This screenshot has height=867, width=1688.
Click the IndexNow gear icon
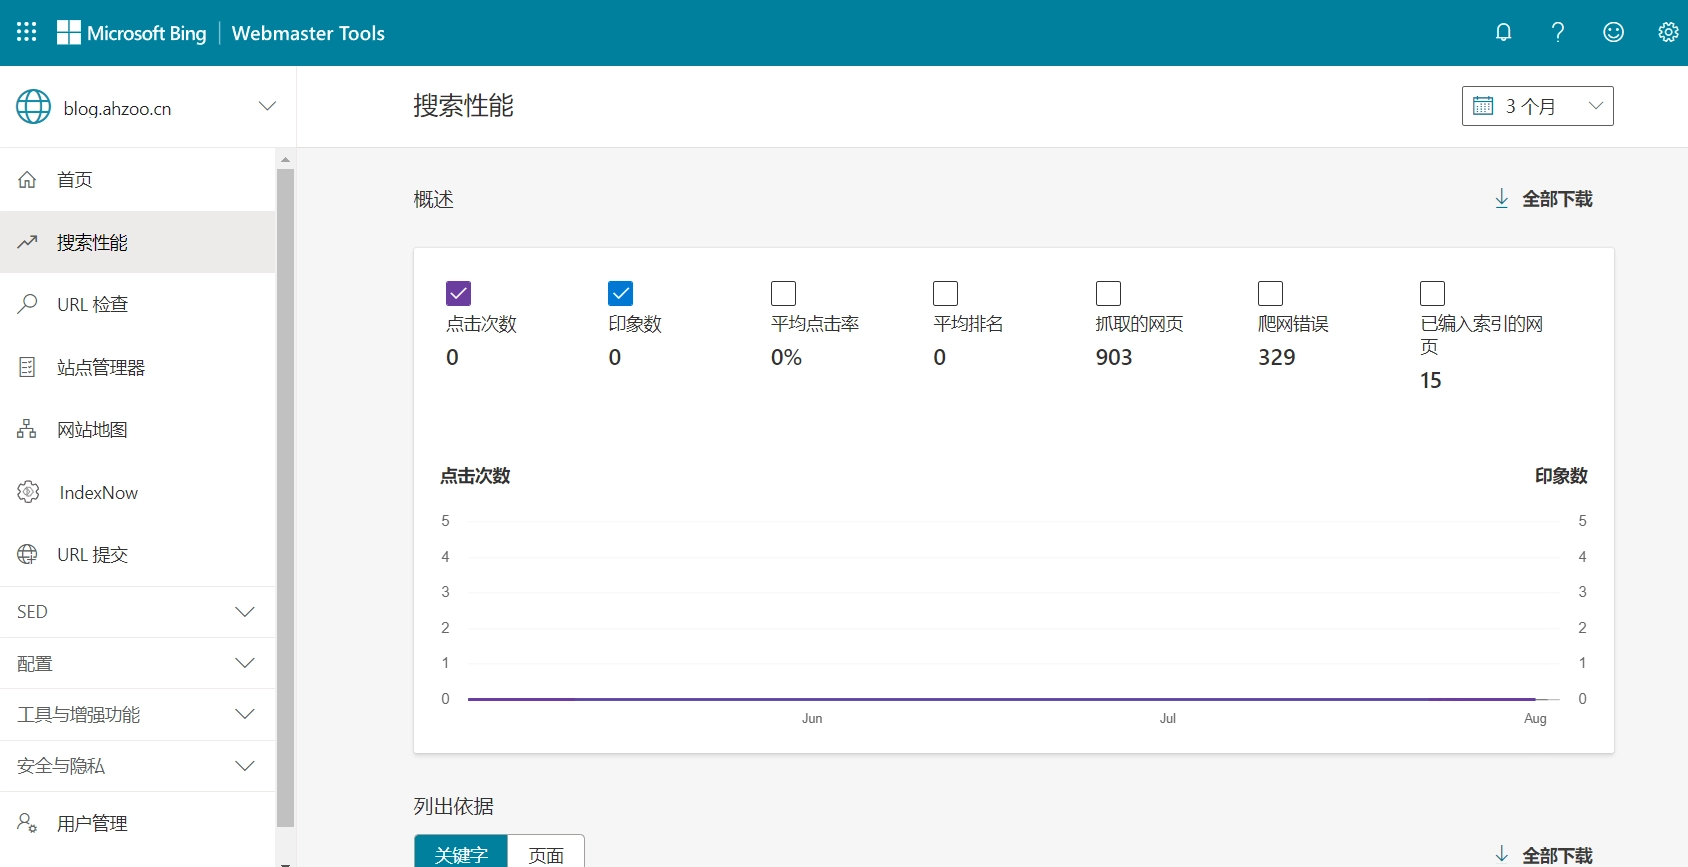(x=28, y=492)
